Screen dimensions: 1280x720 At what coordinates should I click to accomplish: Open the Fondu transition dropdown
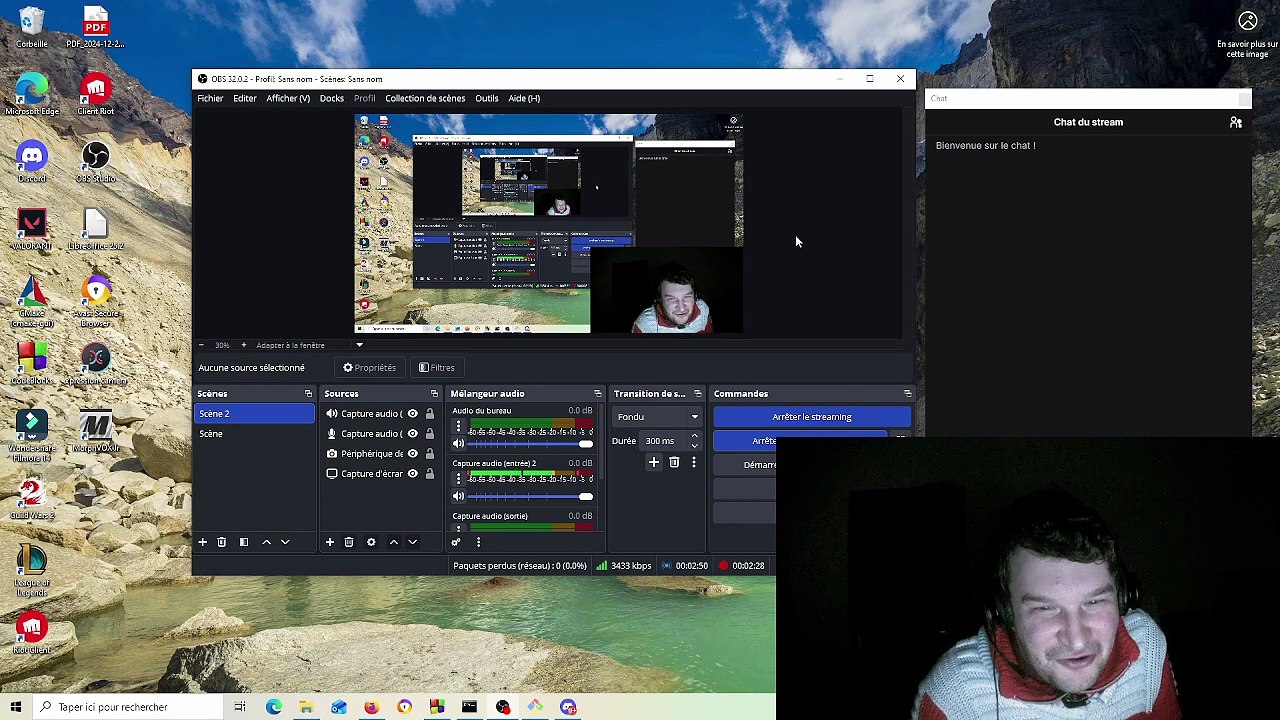(x=657, y=417)
